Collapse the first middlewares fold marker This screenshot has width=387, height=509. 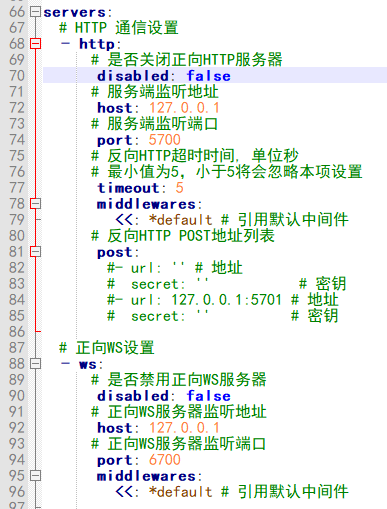[x=35, y=204]
